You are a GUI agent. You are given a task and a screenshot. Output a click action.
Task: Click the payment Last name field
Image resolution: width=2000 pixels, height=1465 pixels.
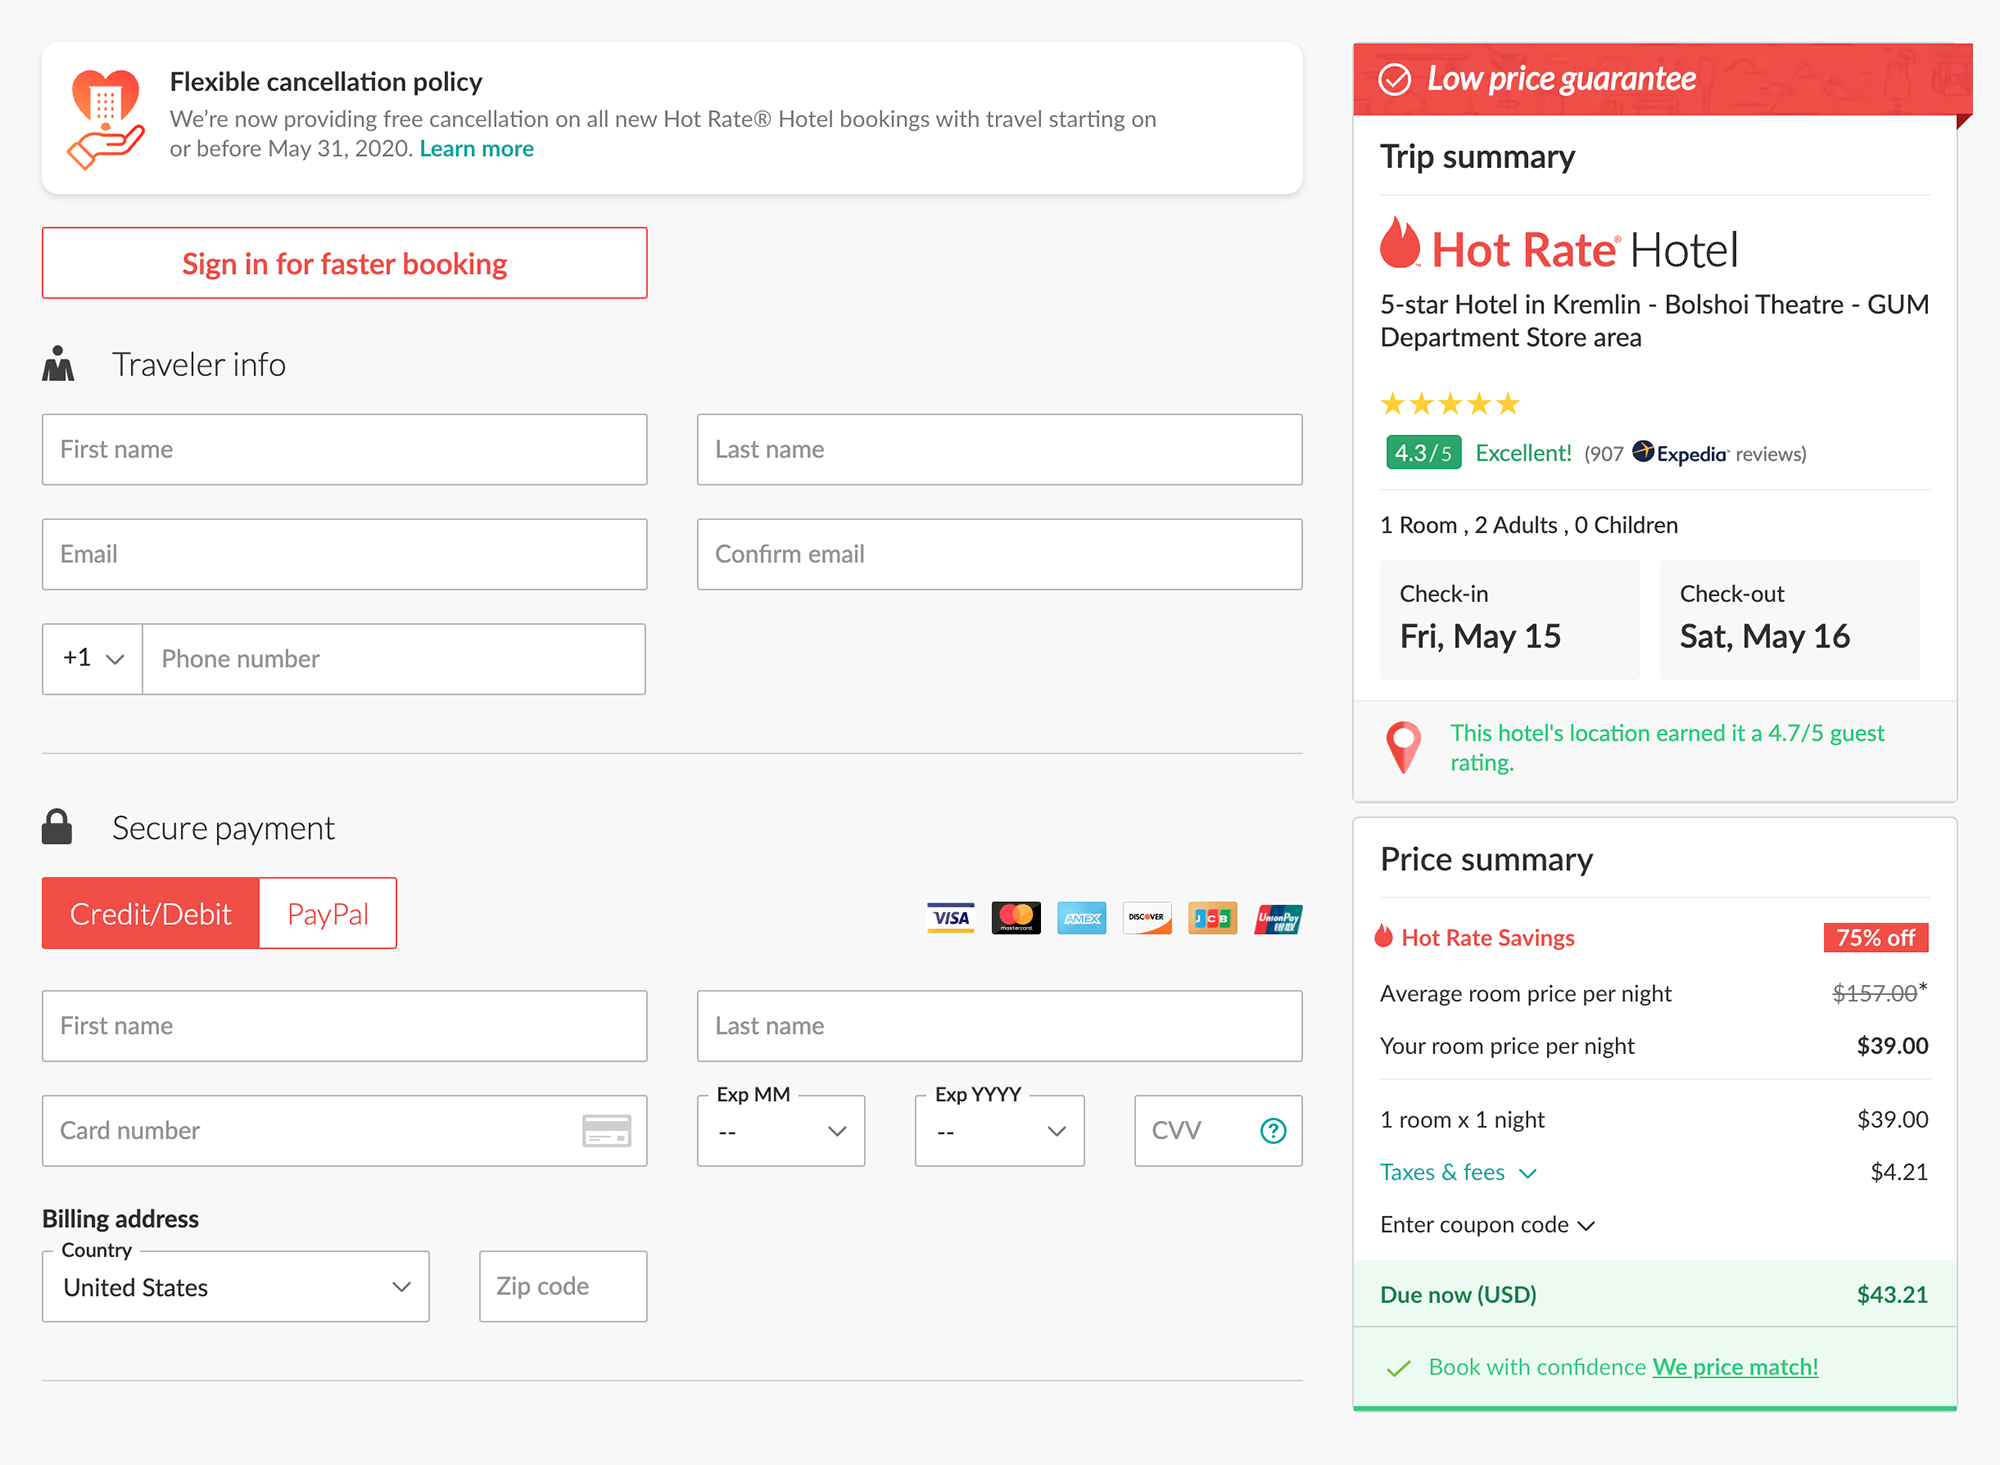pyautogui.click(x=1000, y=1026)
